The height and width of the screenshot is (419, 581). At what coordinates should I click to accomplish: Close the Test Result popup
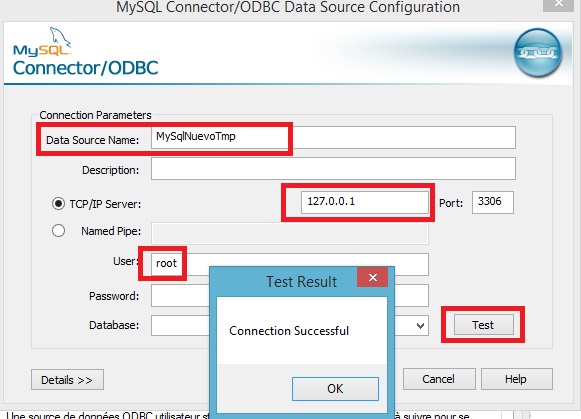coord(372,277)
